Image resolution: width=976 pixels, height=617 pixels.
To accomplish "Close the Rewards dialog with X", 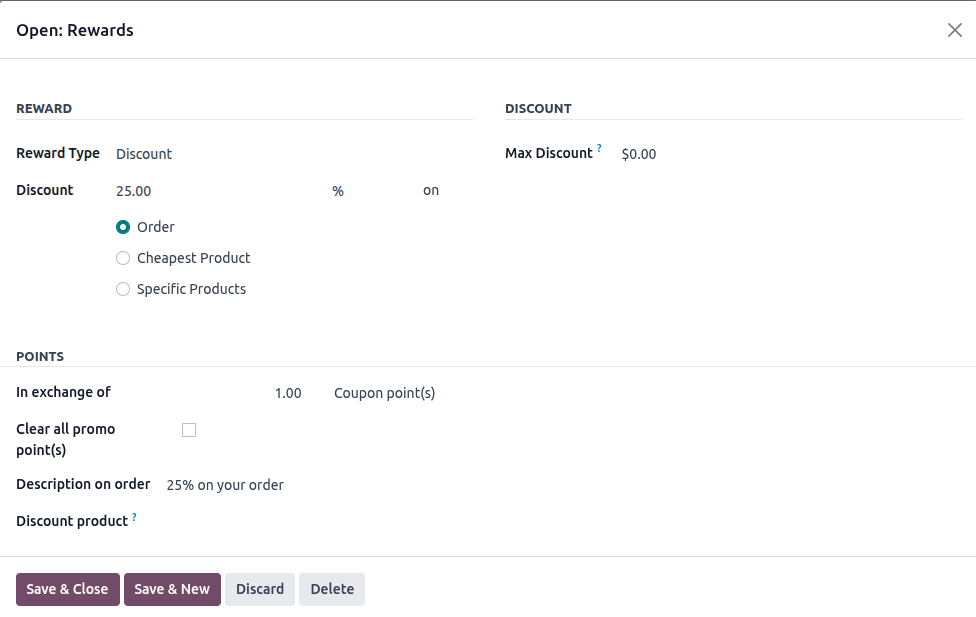I will [x=954, y=30].
